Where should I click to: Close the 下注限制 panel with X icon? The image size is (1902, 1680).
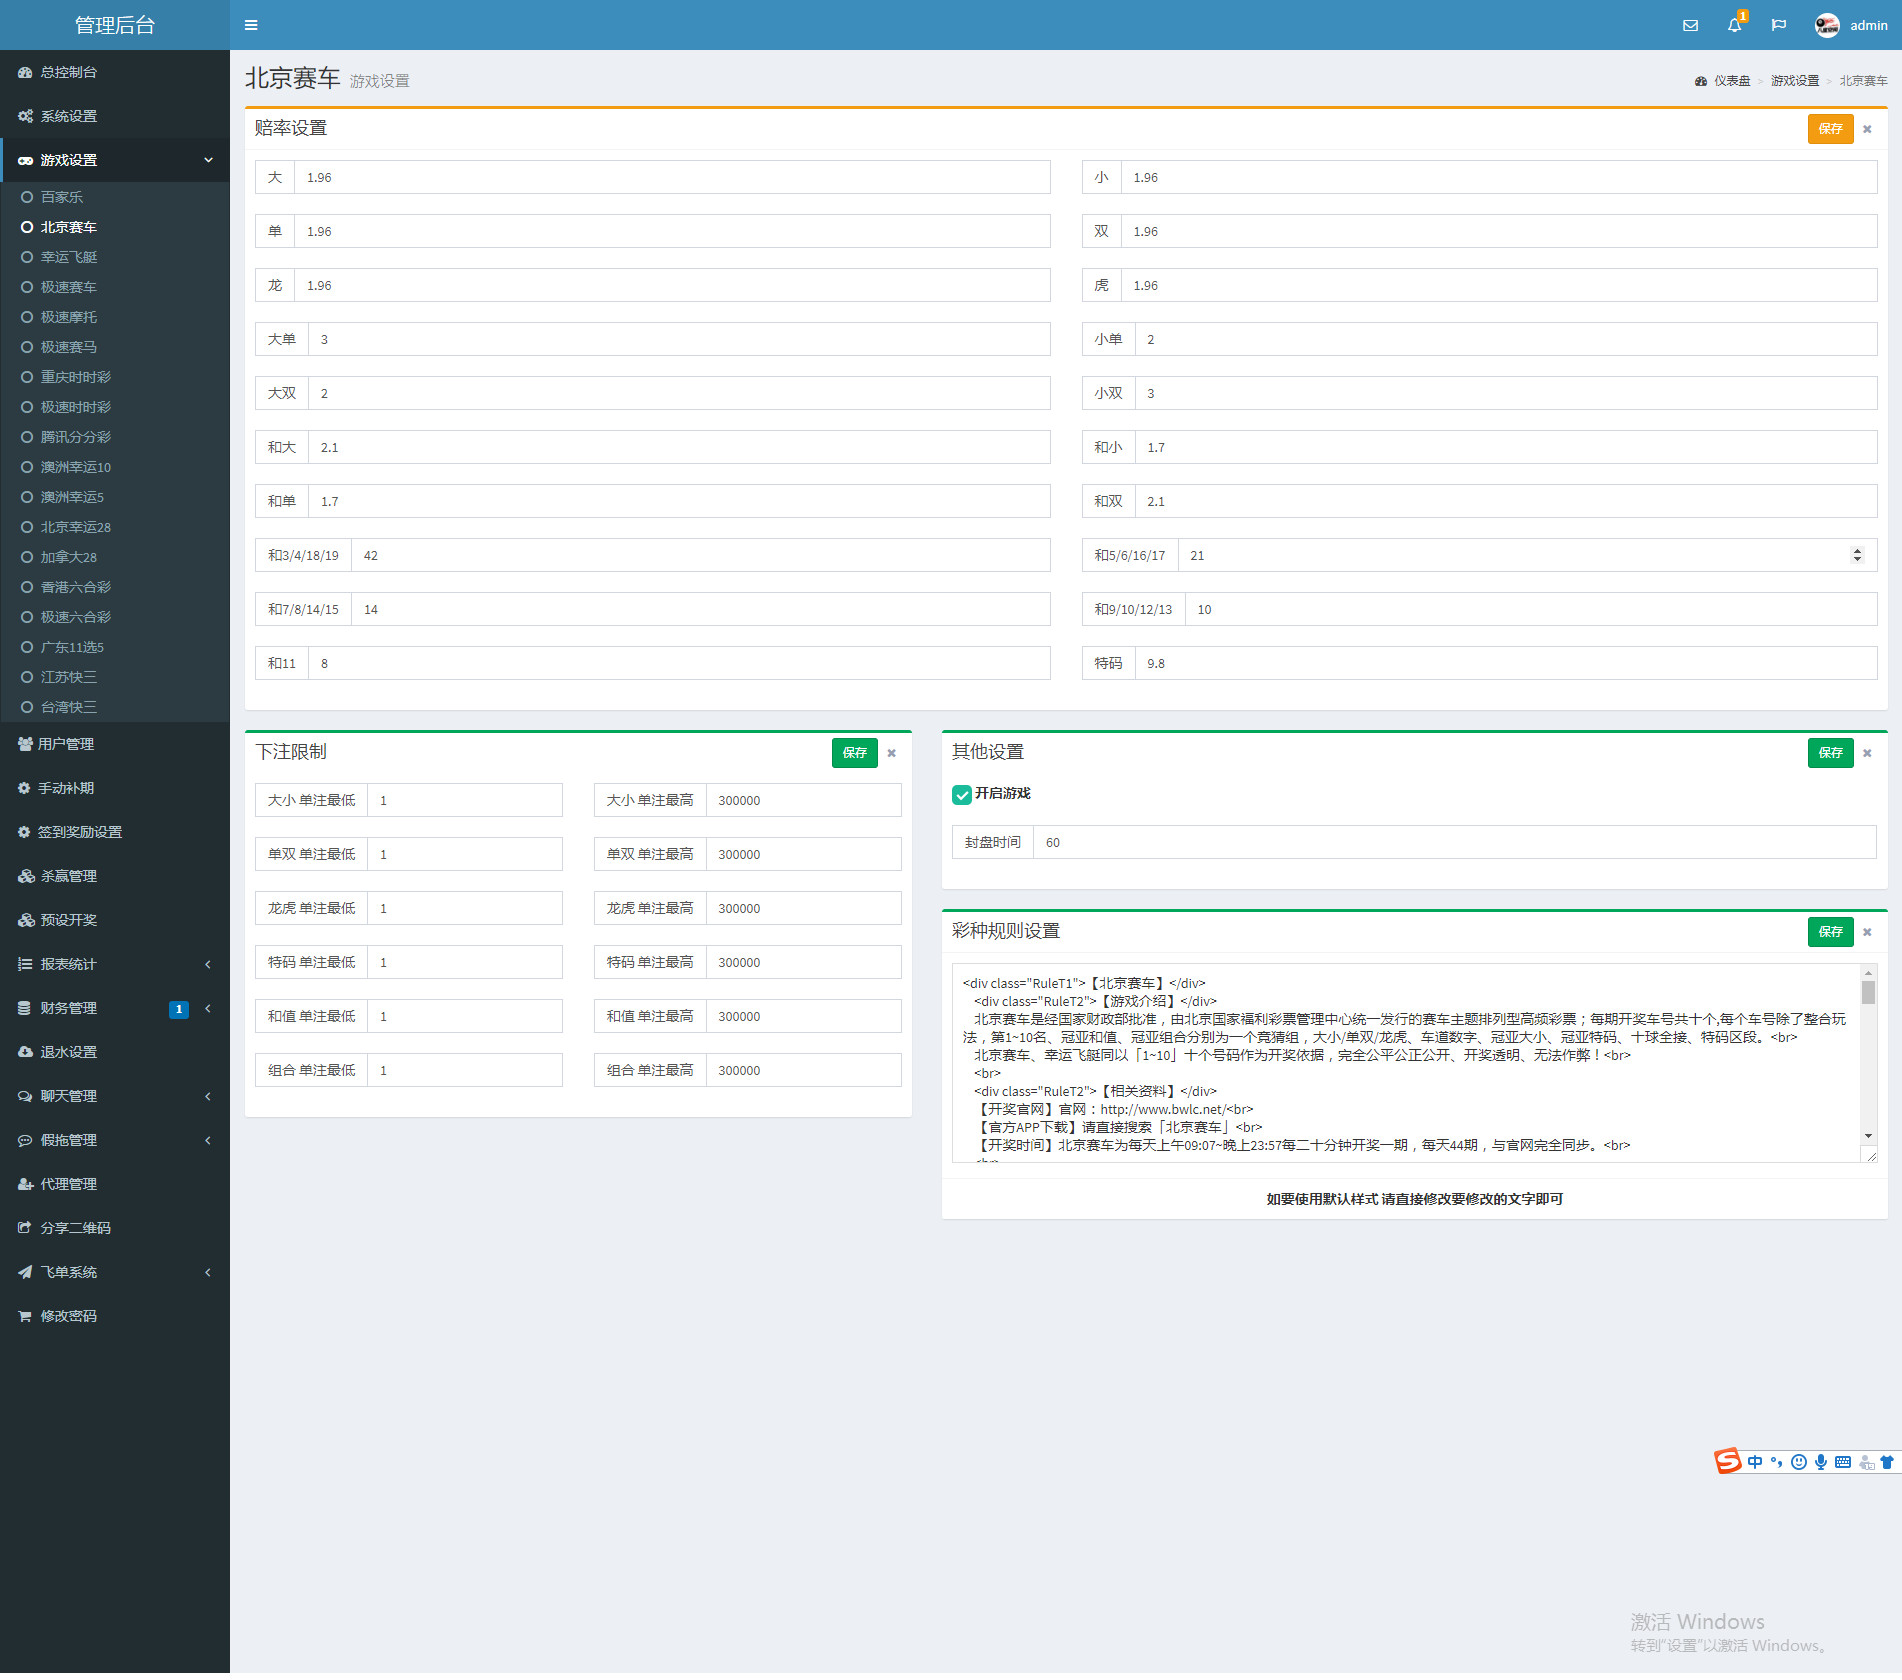click(891, 753)
